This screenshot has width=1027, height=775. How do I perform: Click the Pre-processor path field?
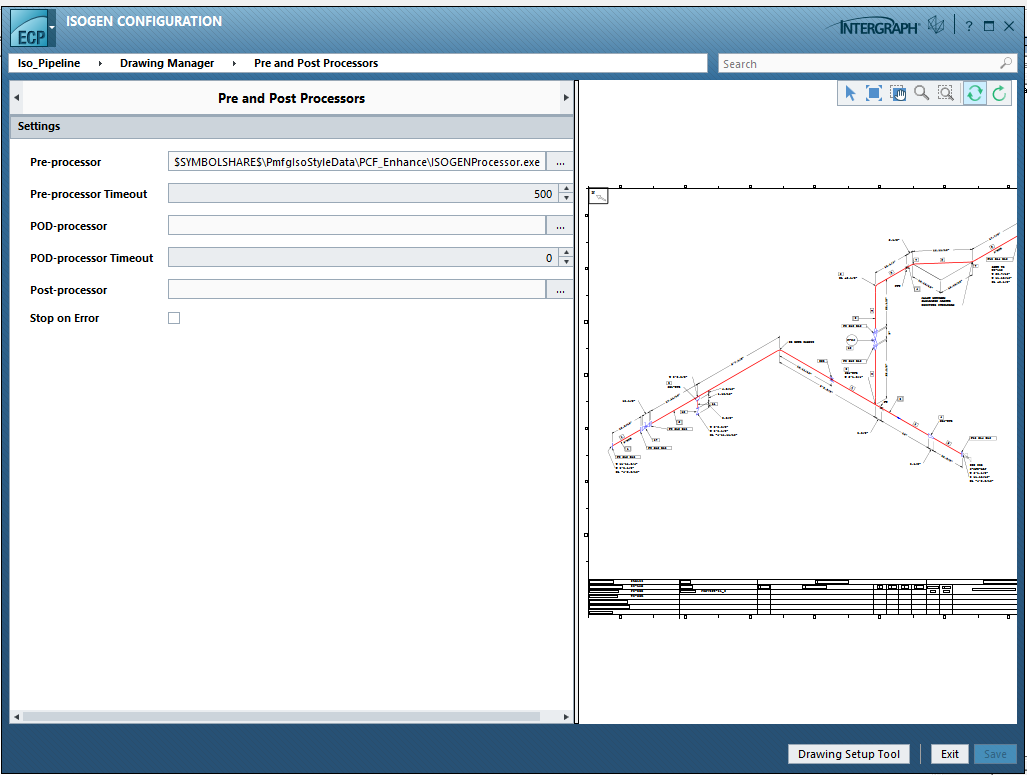pos(357,162)
